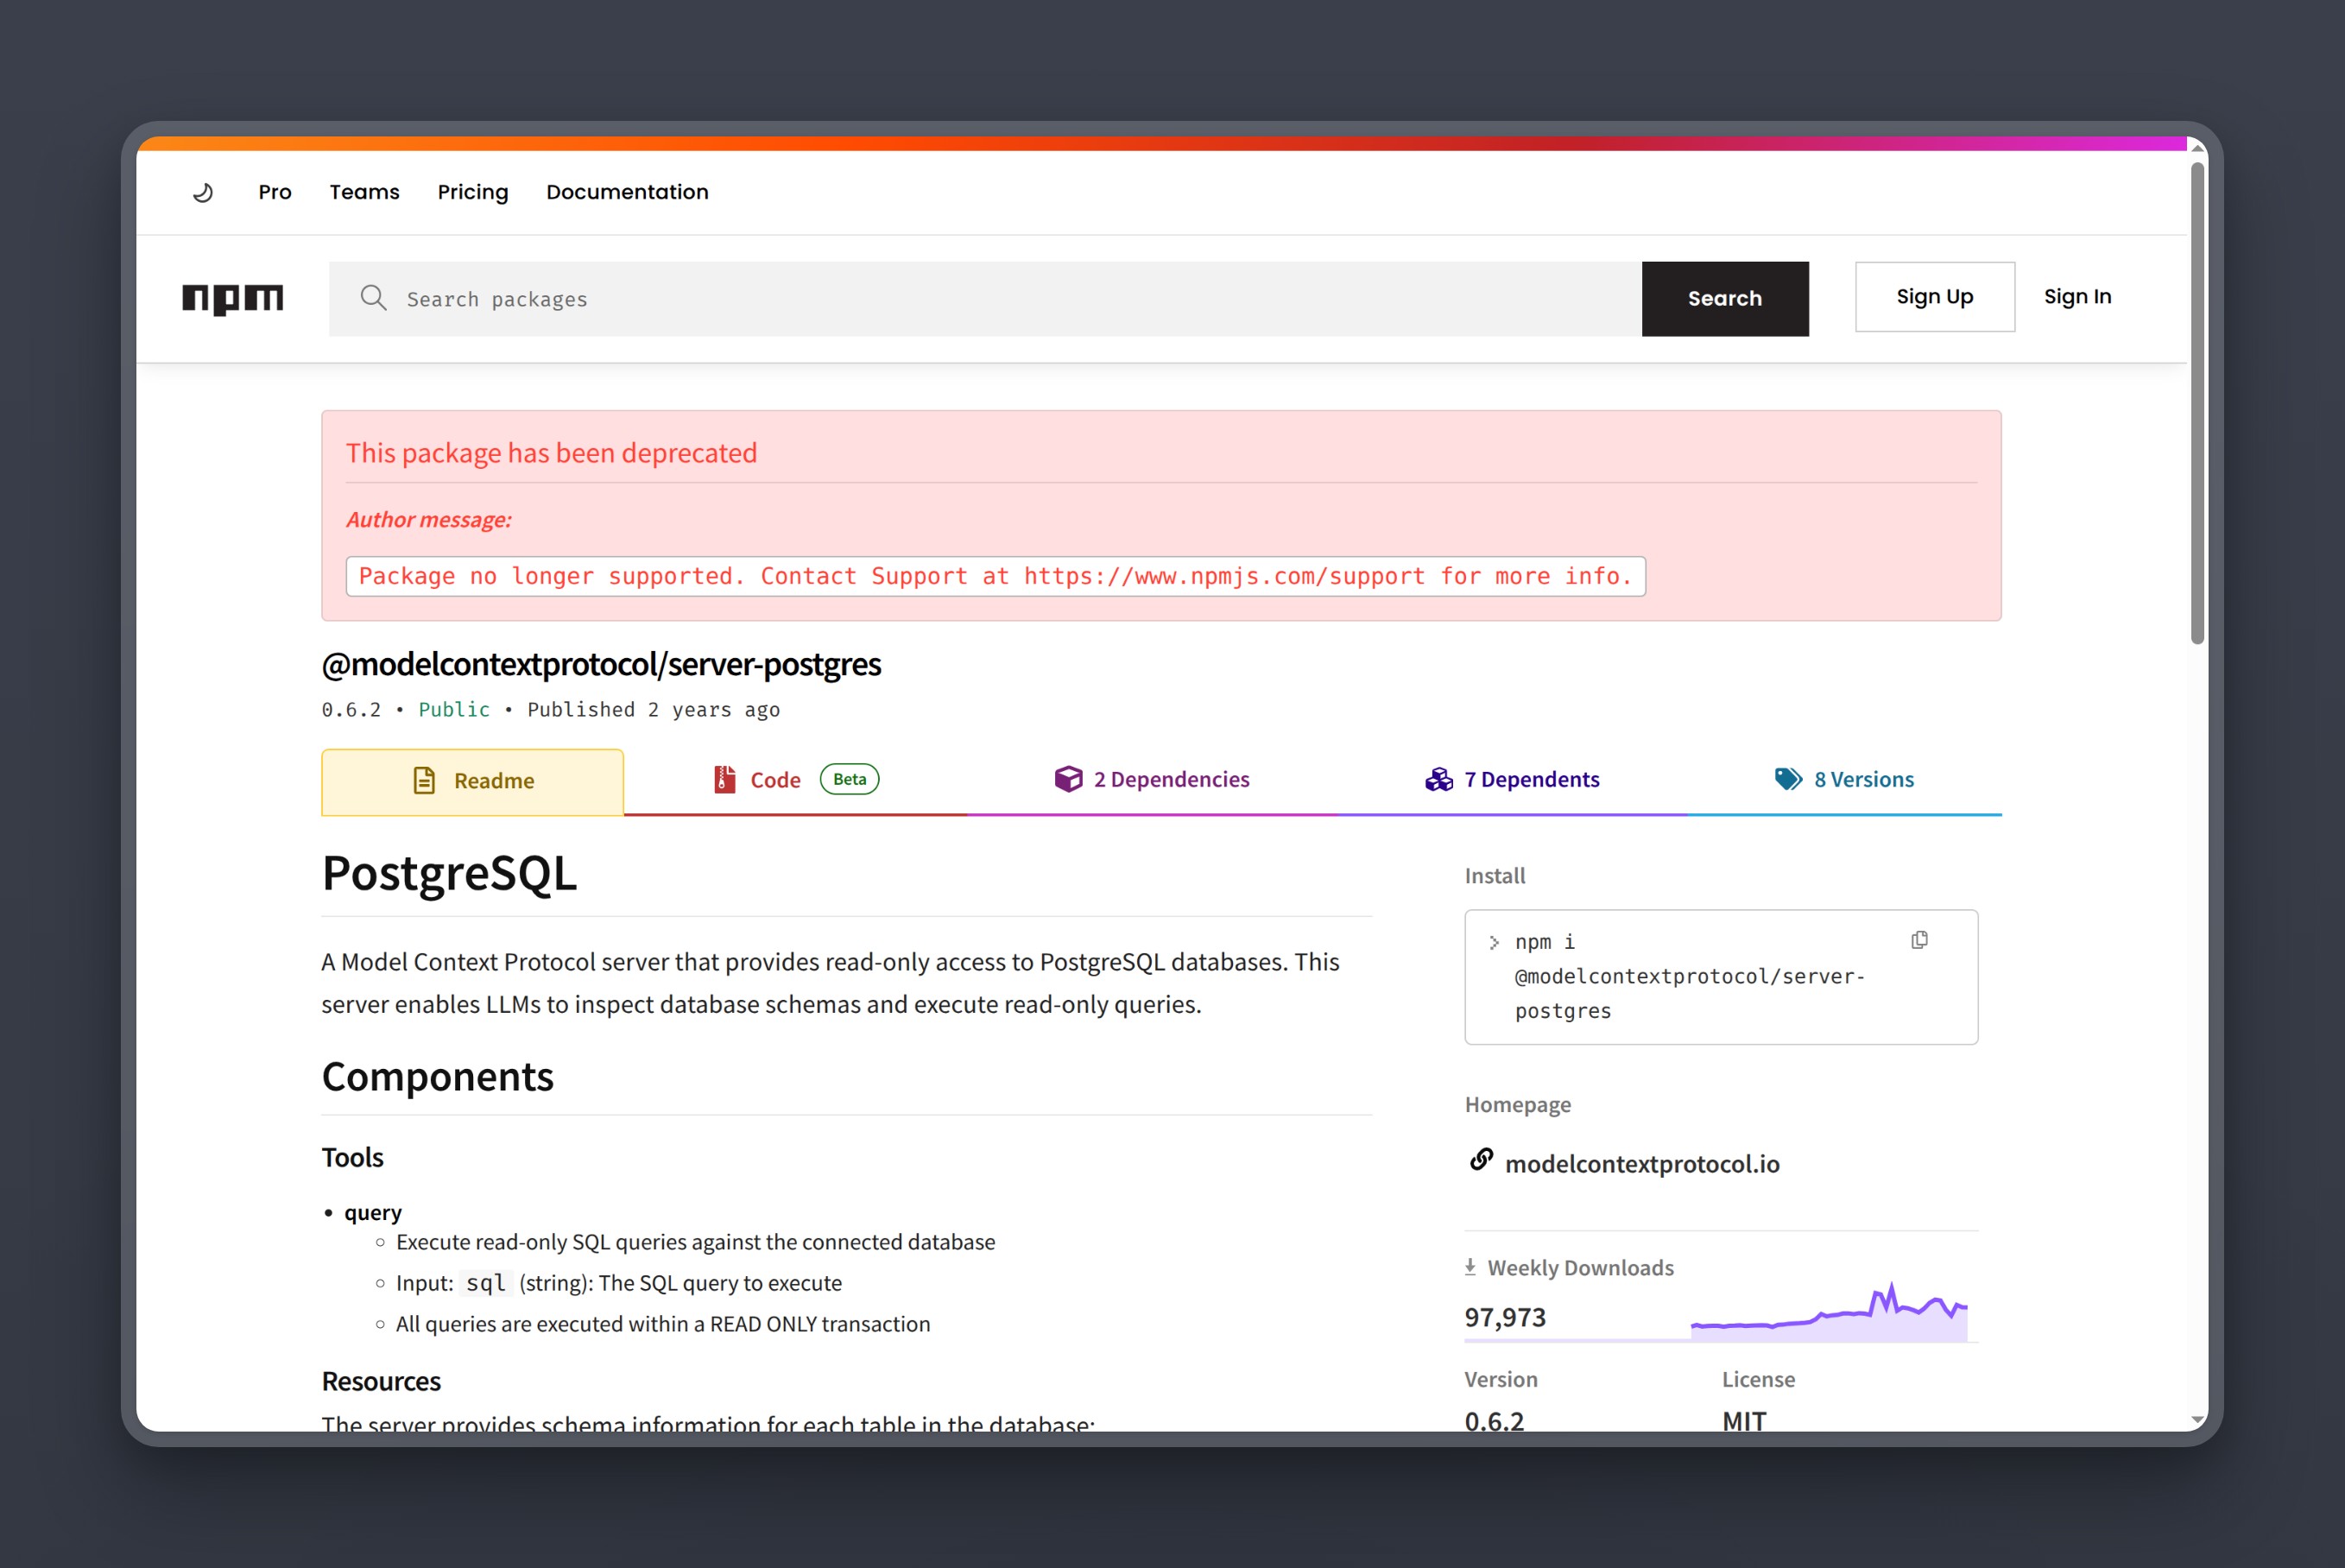Click the Sign Up button
This screenshot has width=2345, height=1568.
(1935, 297)
